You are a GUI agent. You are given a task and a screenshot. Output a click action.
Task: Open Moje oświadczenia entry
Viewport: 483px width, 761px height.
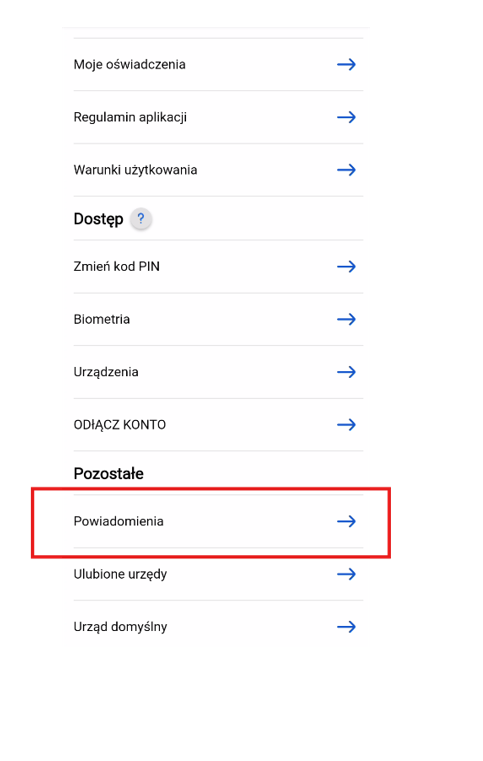point(130,65)
